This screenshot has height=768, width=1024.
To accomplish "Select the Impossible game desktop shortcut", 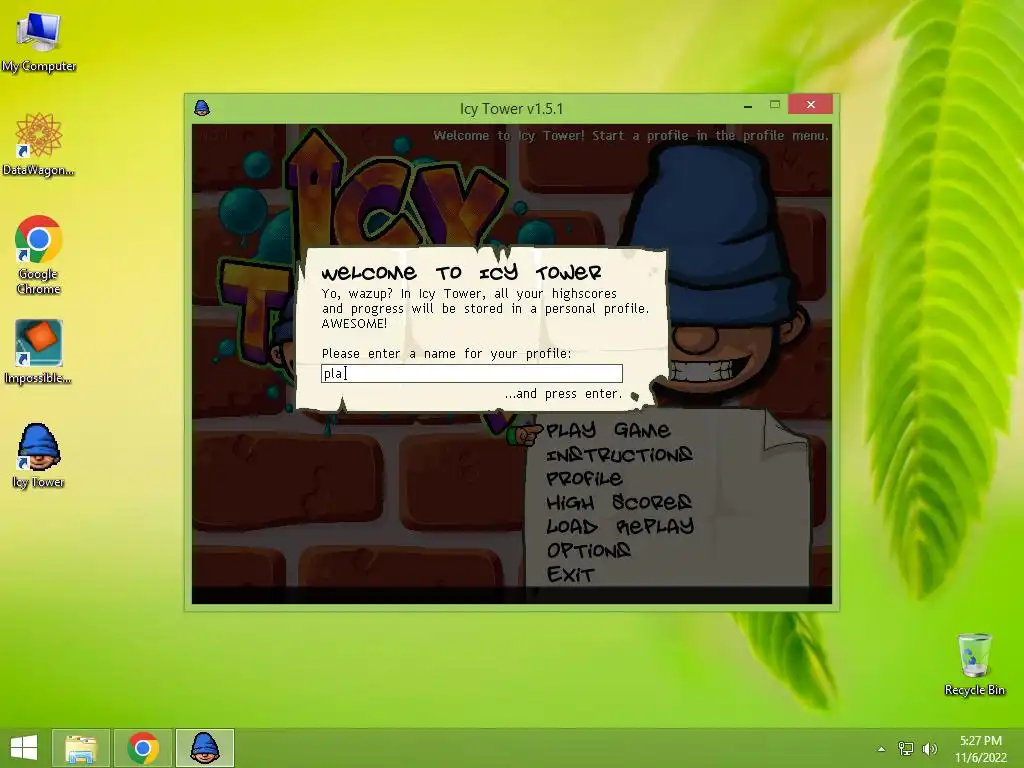I will coord(39,351).
